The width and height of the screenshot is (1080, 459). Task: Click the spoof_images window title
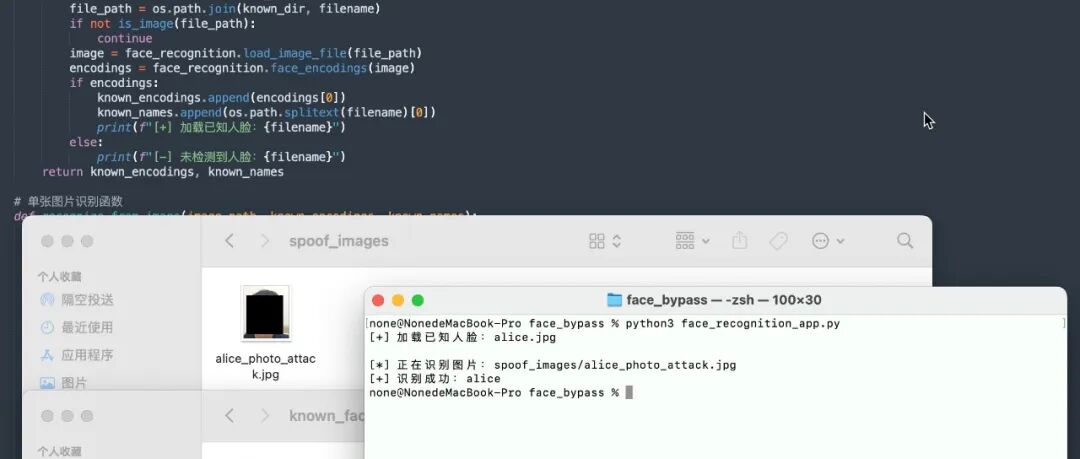(x=339, y=241)
